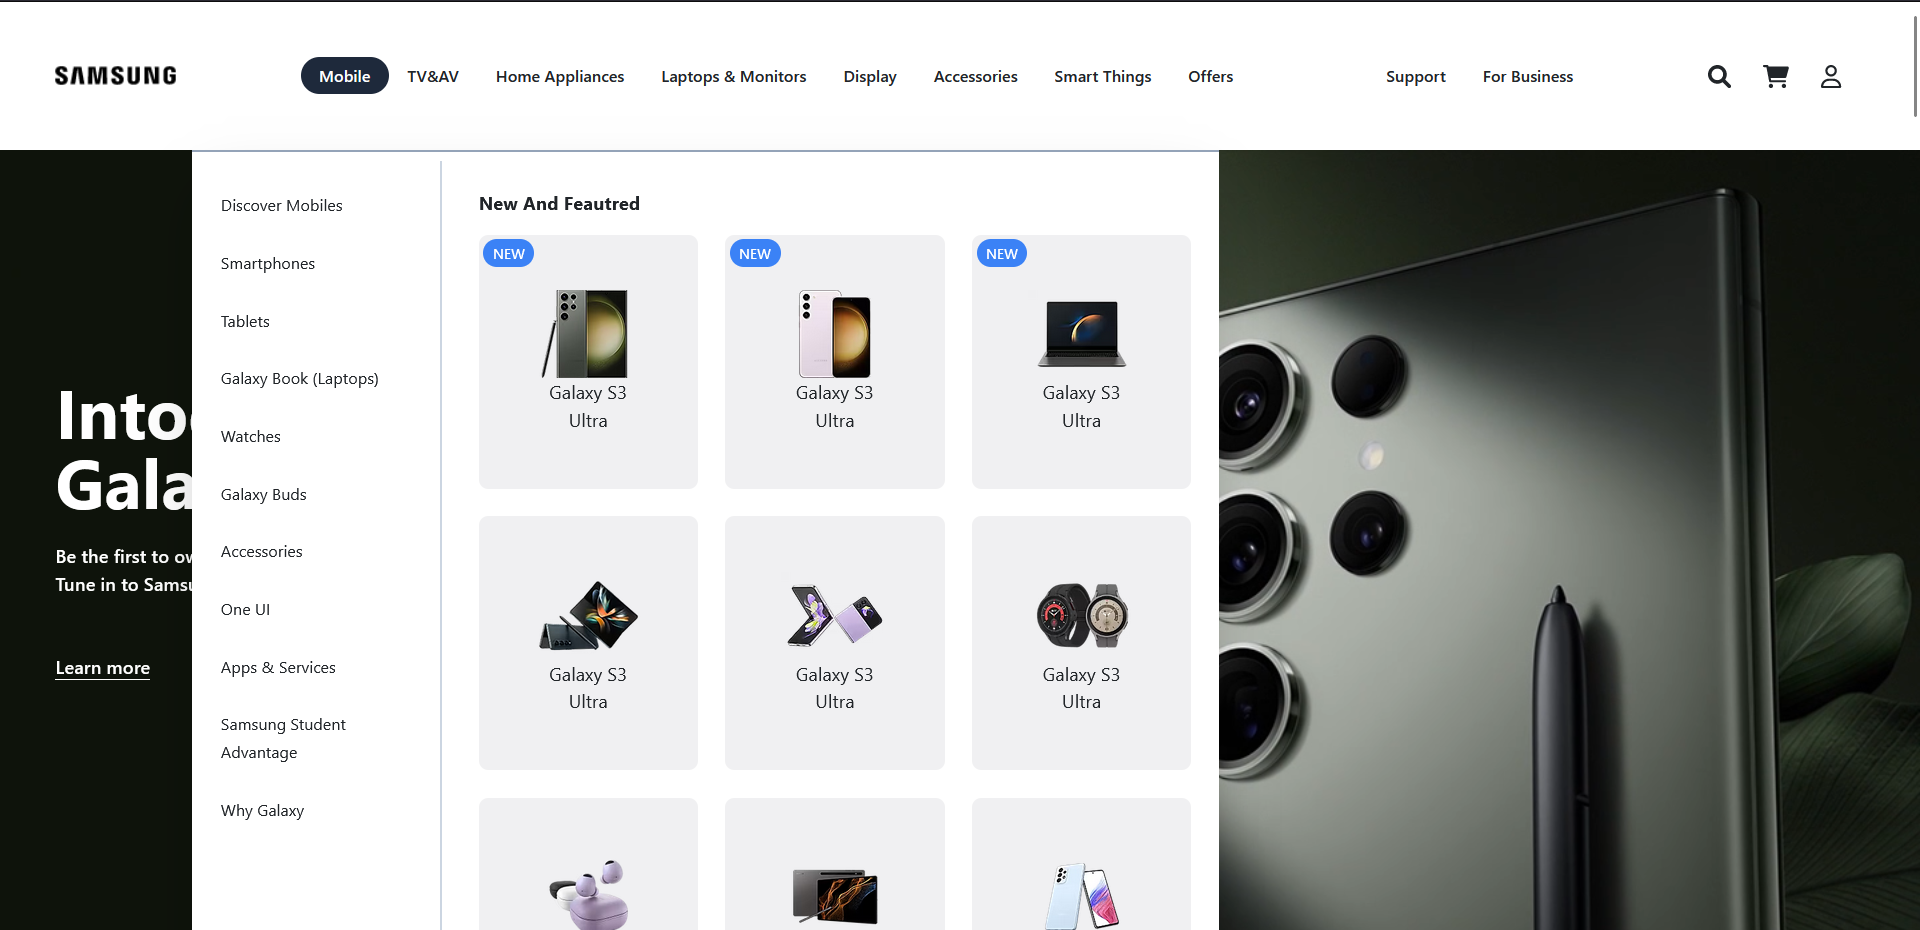
Task: Click the Learn more link
Action: [x=103, y=668]
